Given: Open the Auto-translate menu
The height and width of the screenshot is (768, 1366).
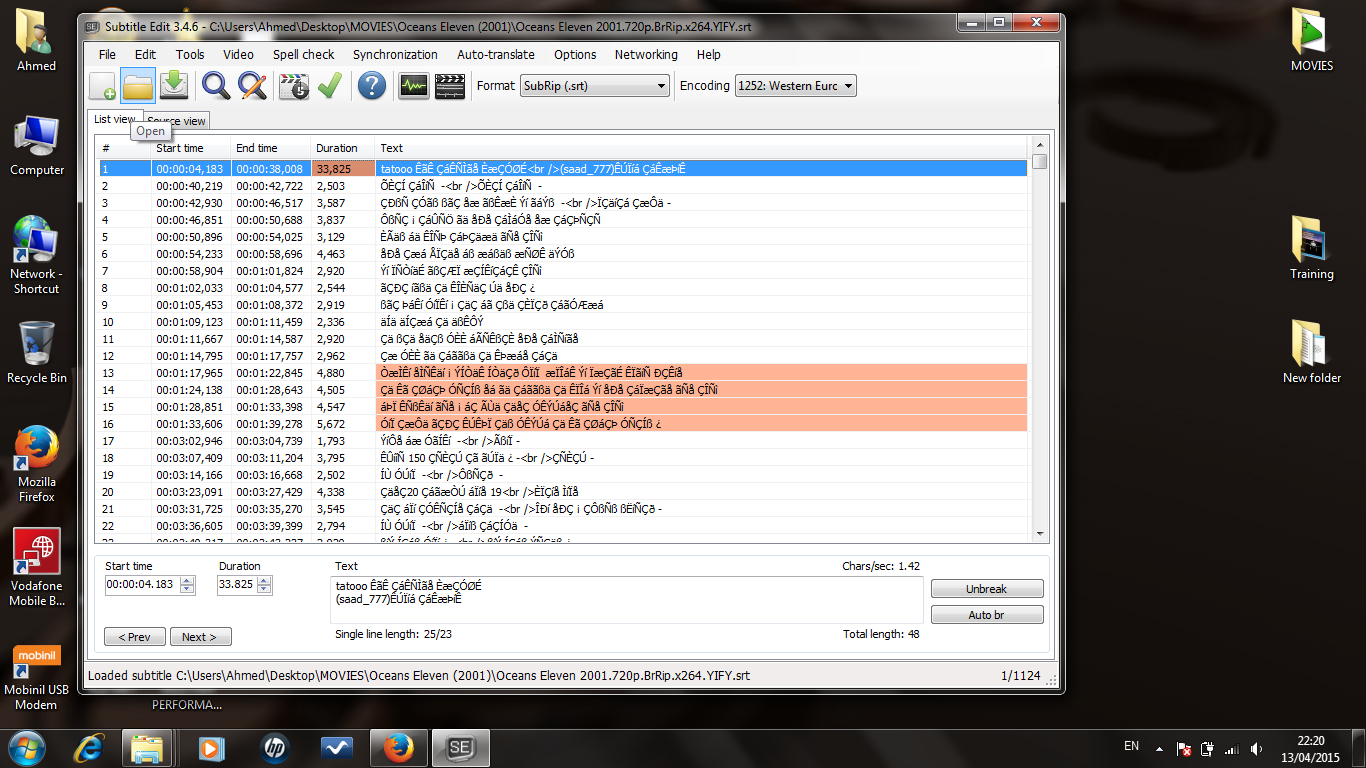Looking at the screenshot, I should click(496, 54).
